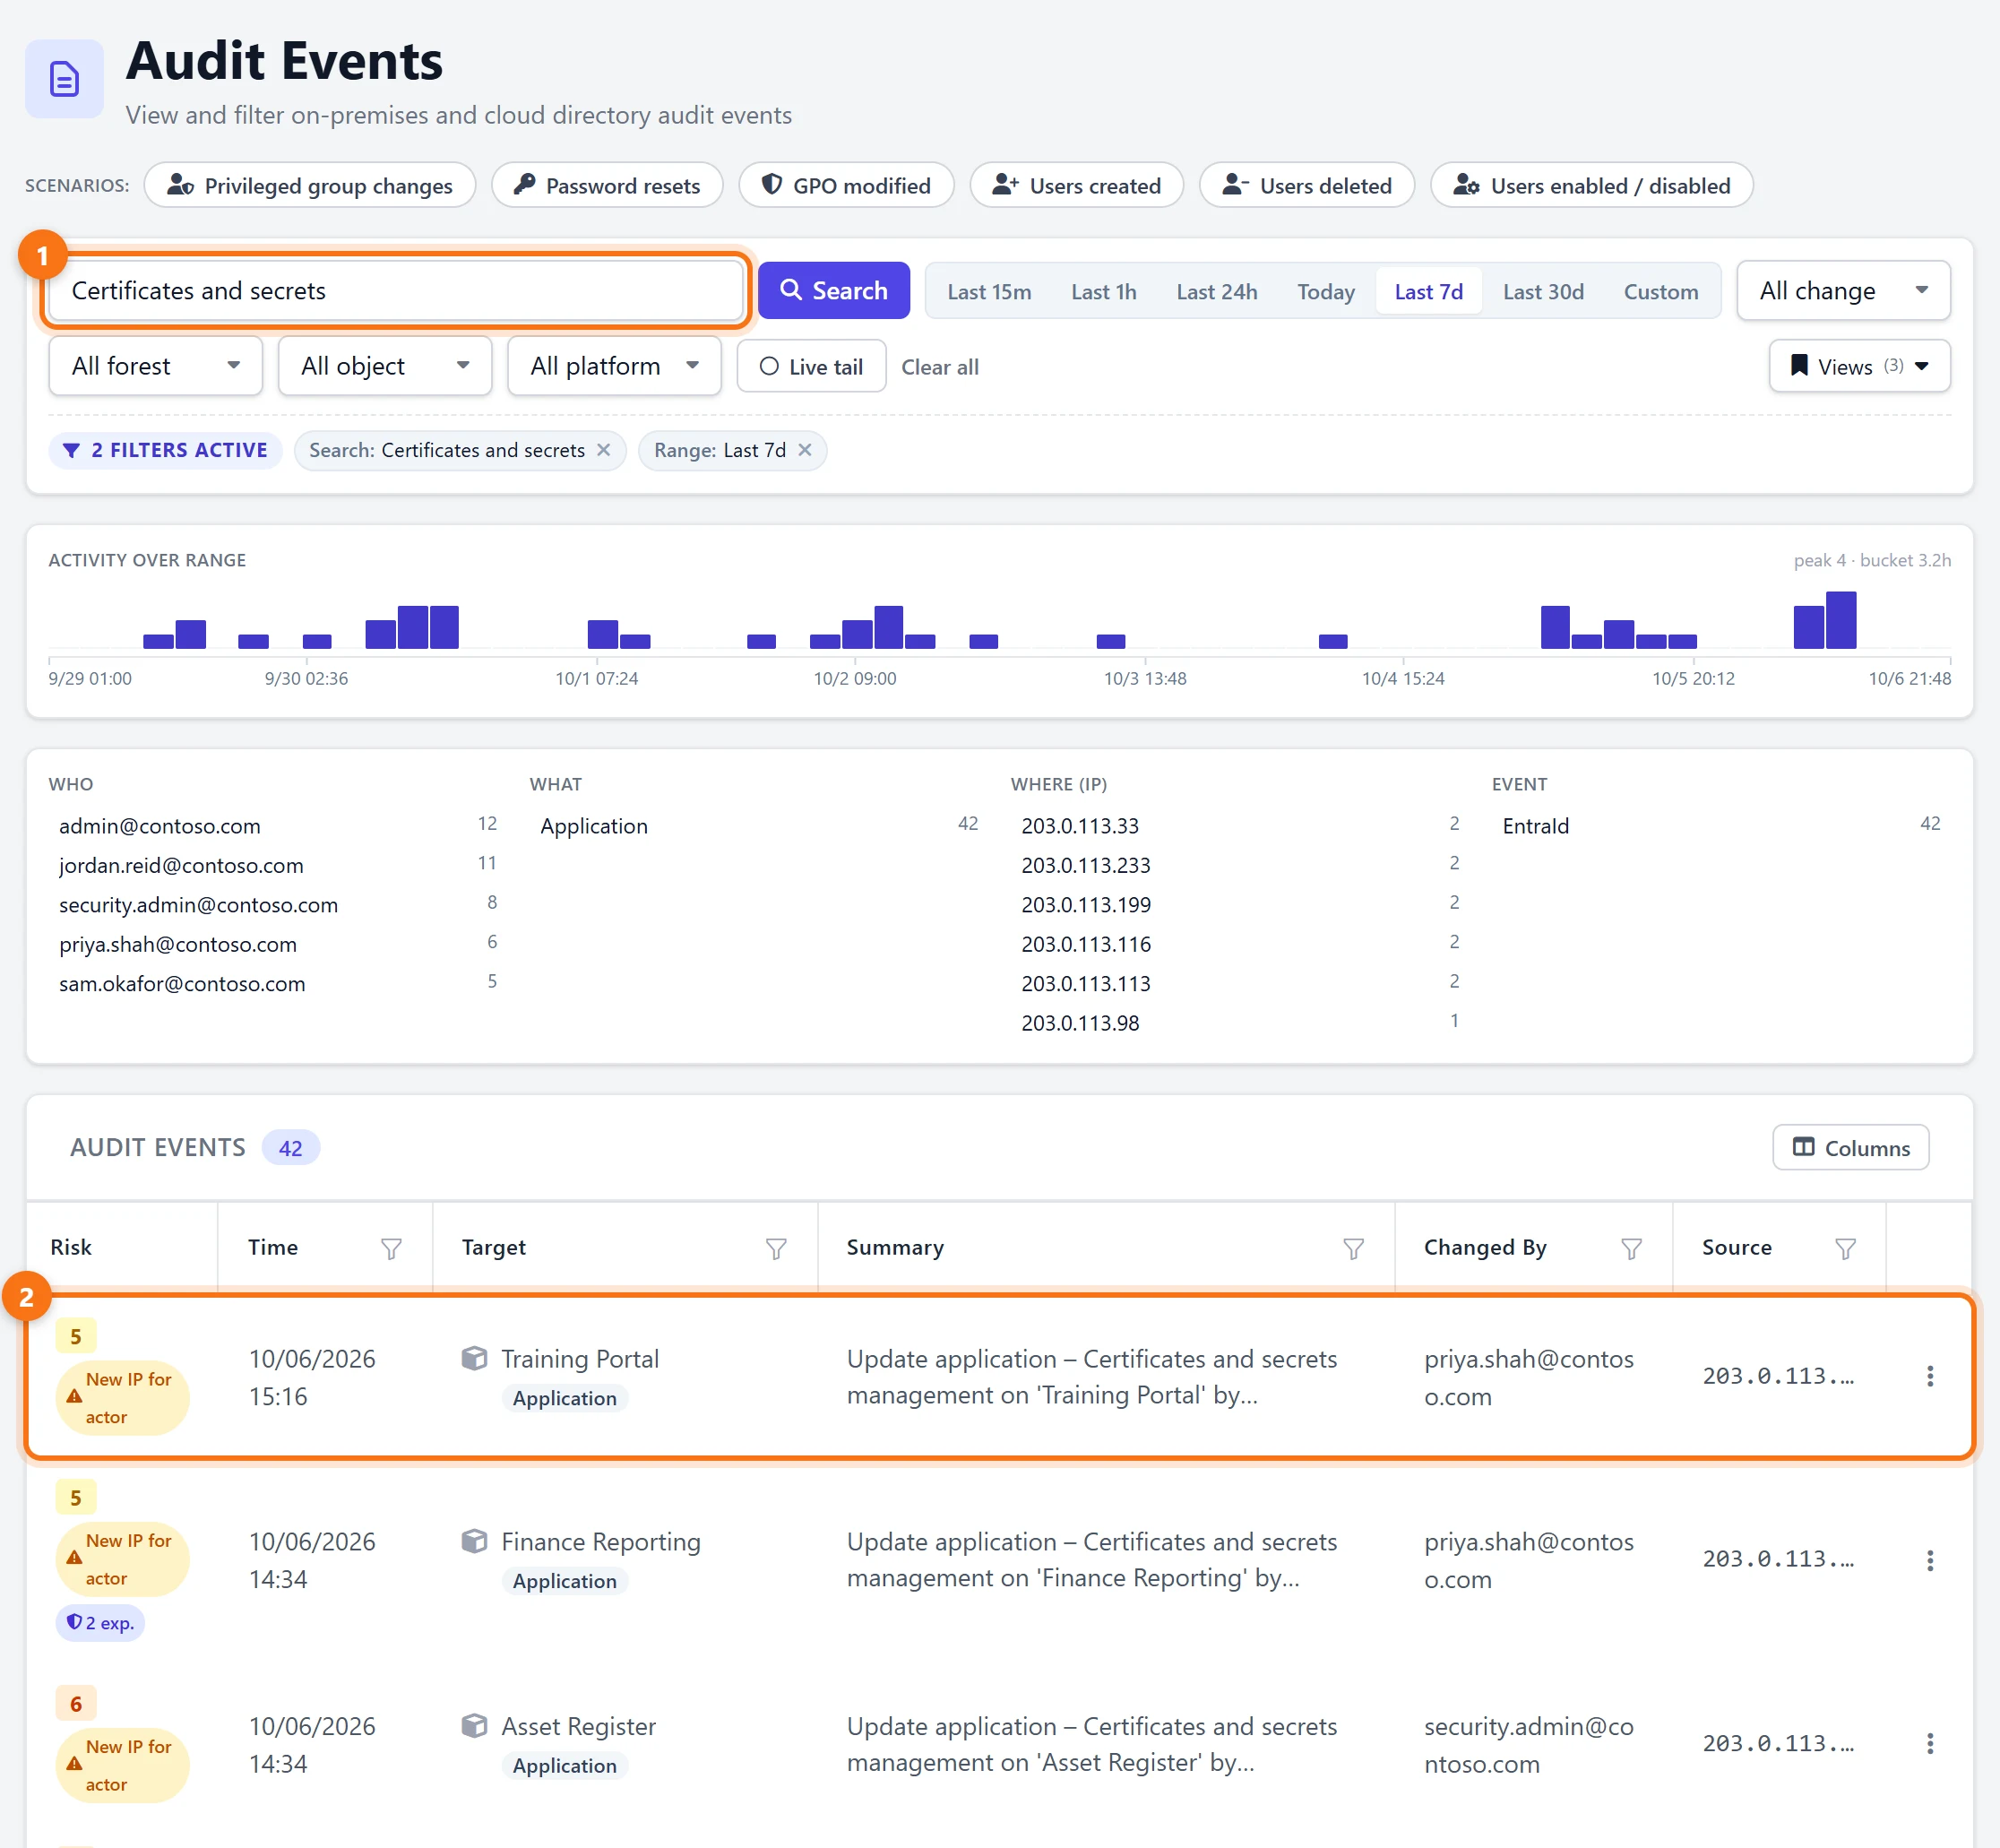Image resolution: width=2000 pixels, height=1848 pixels.
Task: Open the All change dropdown
Action: 1843,291
